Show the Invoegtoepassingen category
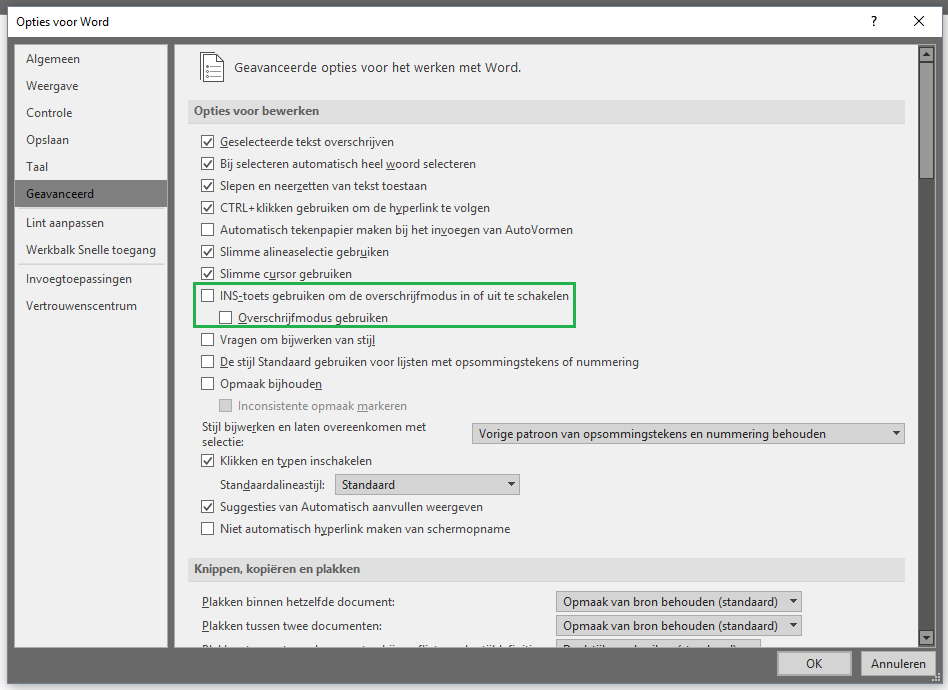 tap(91, 279)
